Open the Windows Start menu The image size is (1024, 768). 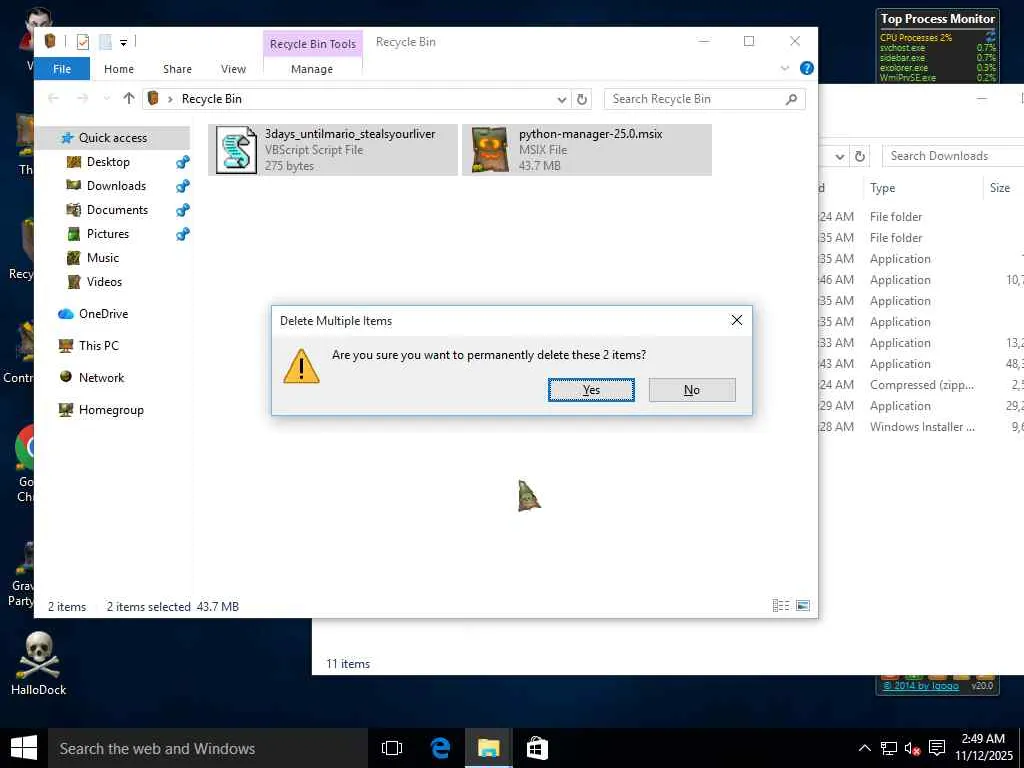pyautogui.click(x=24, y=748)
